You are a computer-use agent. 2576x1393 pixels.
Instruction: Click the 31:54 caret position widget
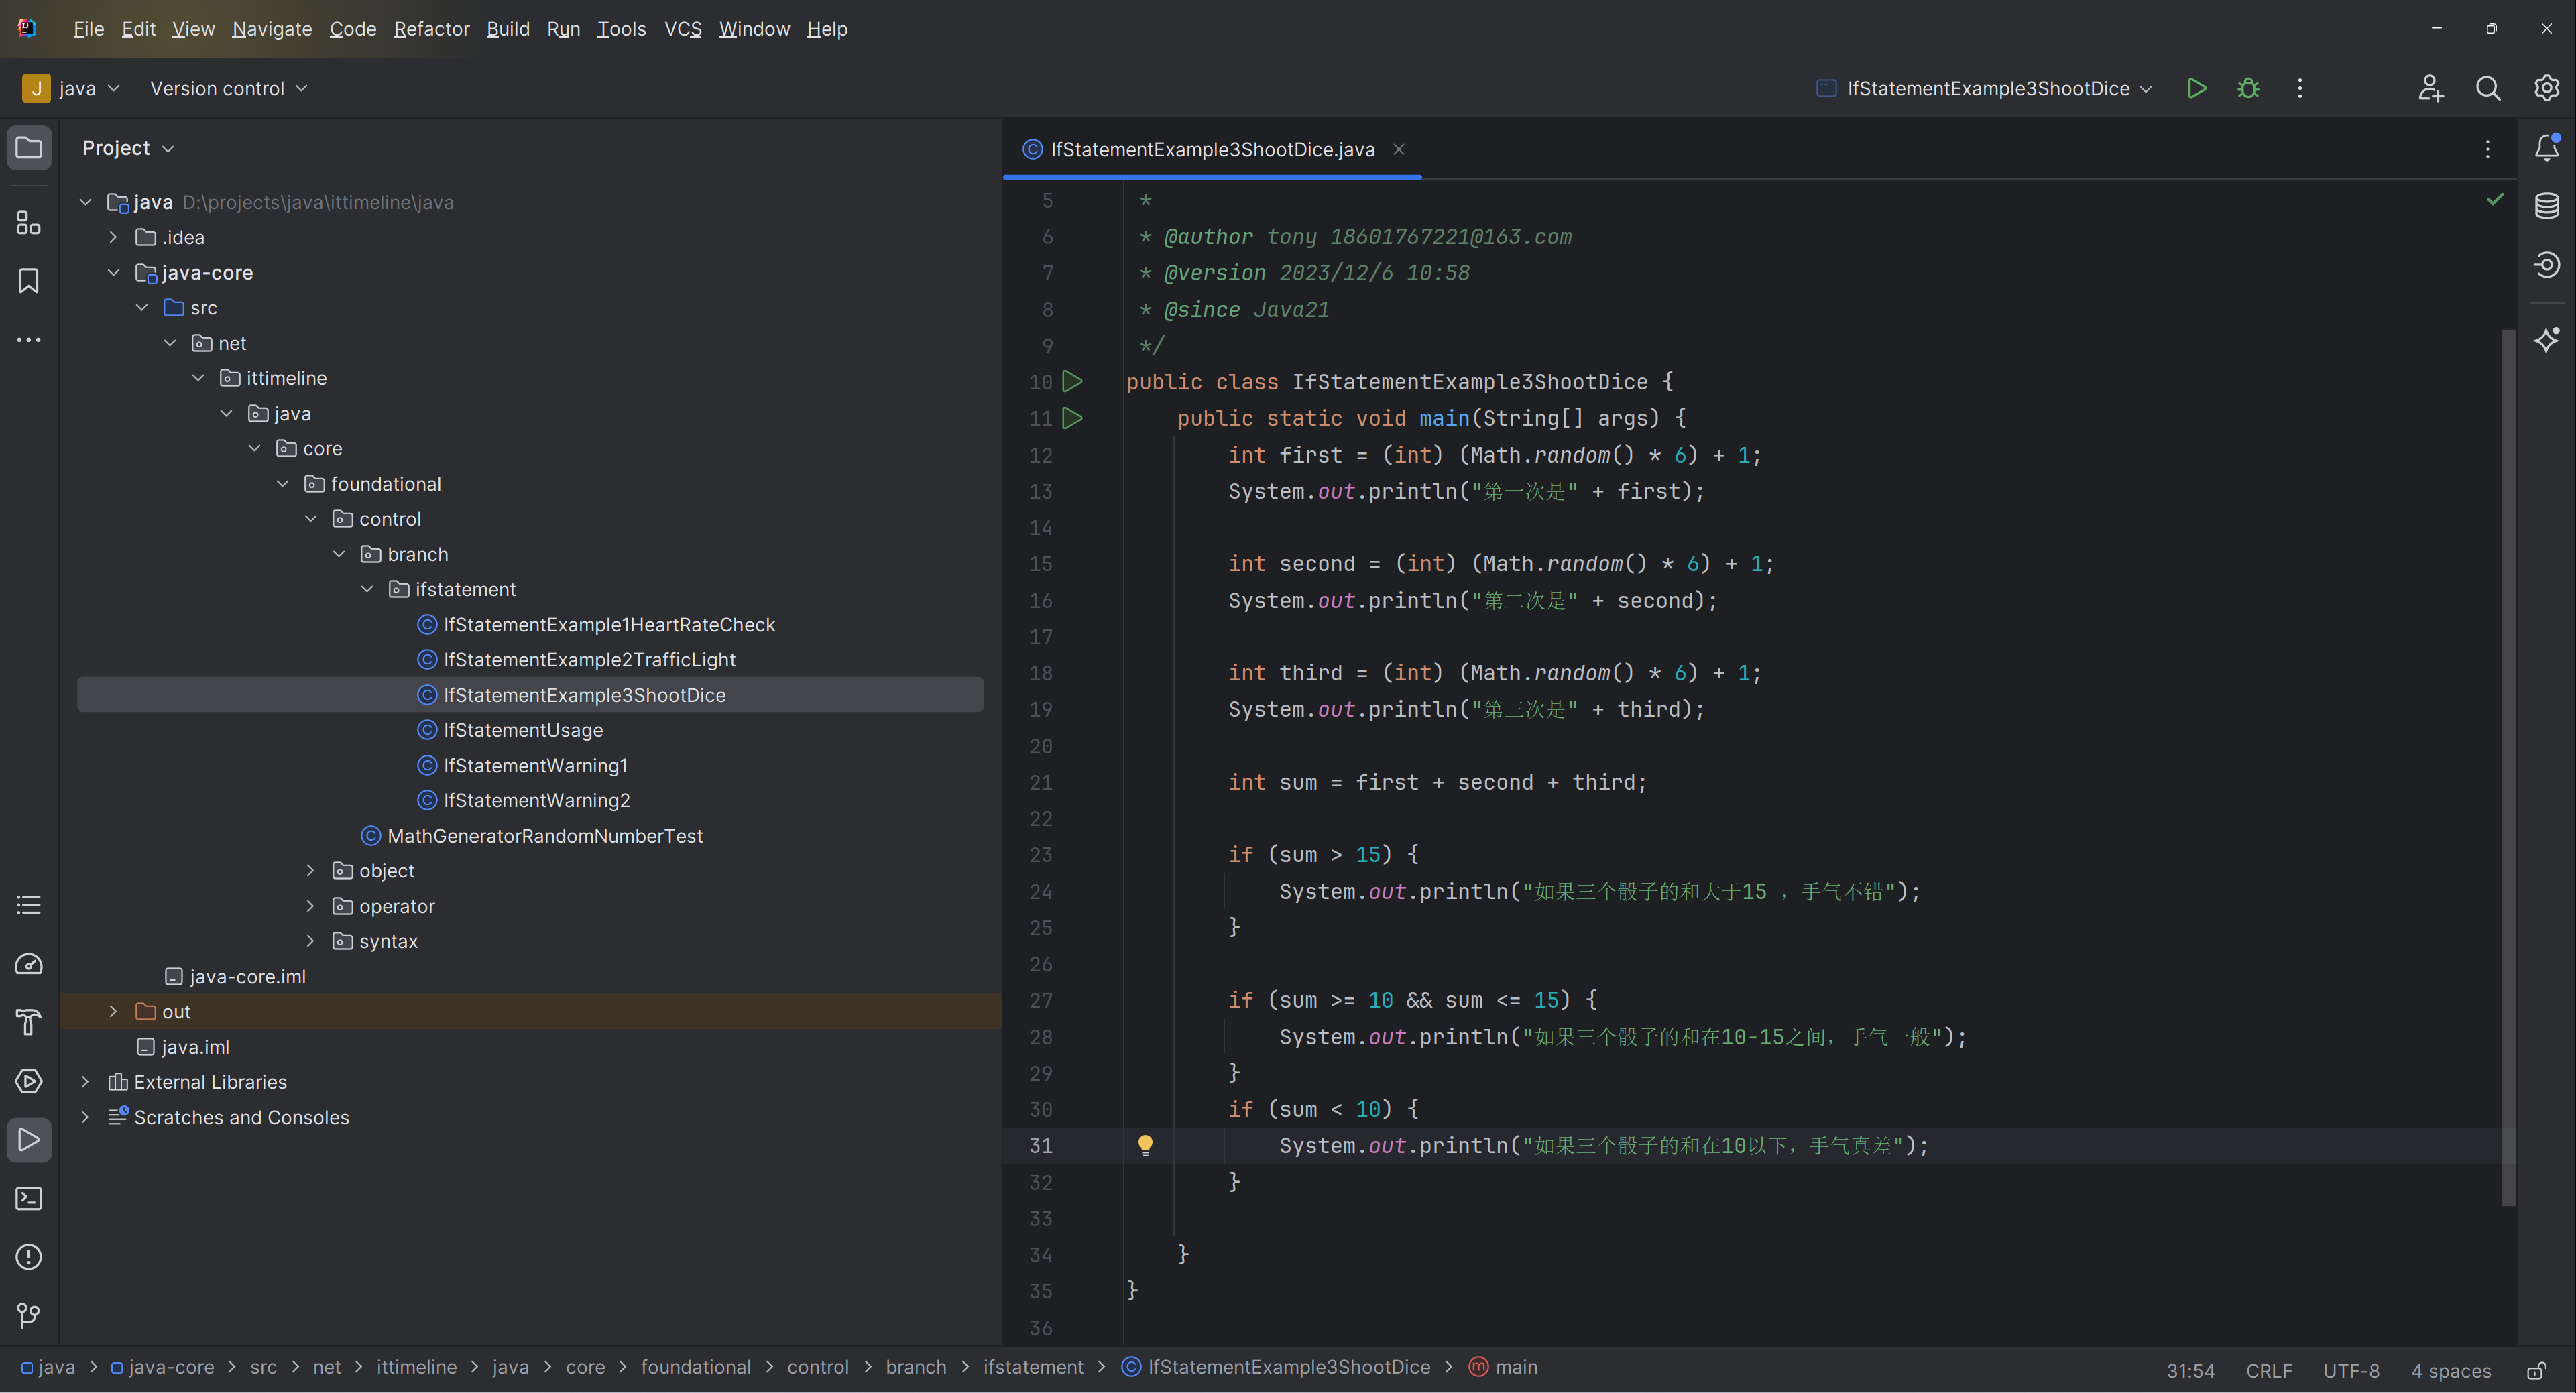point(2190,1370)
